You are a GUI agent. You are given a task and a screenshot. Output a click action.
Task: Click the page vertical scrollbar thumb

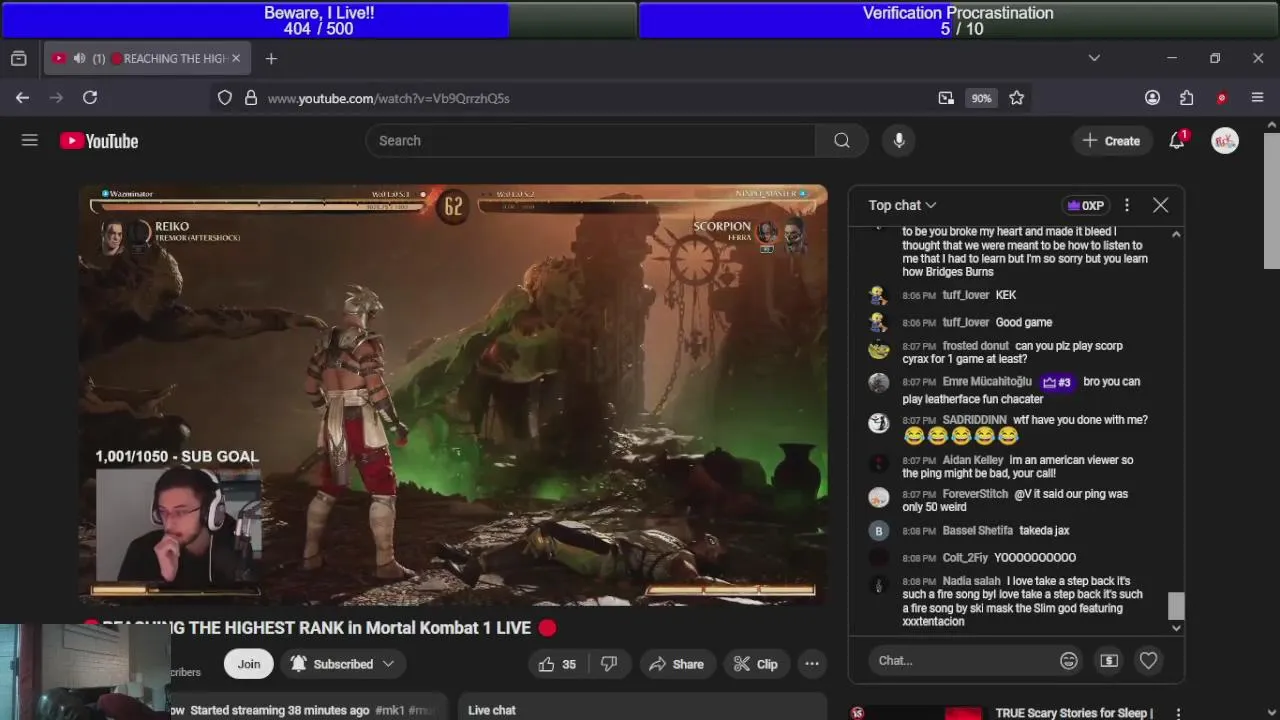1272,202
